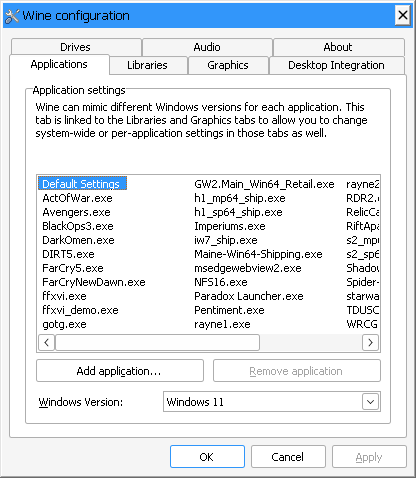Choose msedgewebview2.exe from the list

(x=248, y=268)
